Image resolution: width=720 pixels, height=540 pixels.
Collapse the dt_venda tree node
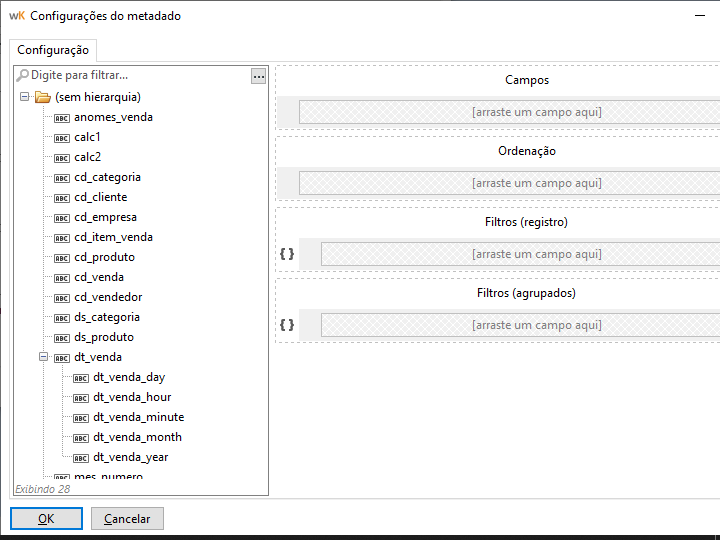[43, 357]
